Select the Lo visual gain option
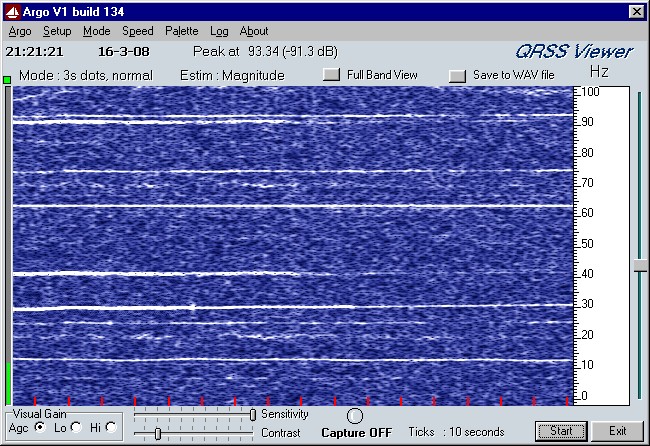 76,427
